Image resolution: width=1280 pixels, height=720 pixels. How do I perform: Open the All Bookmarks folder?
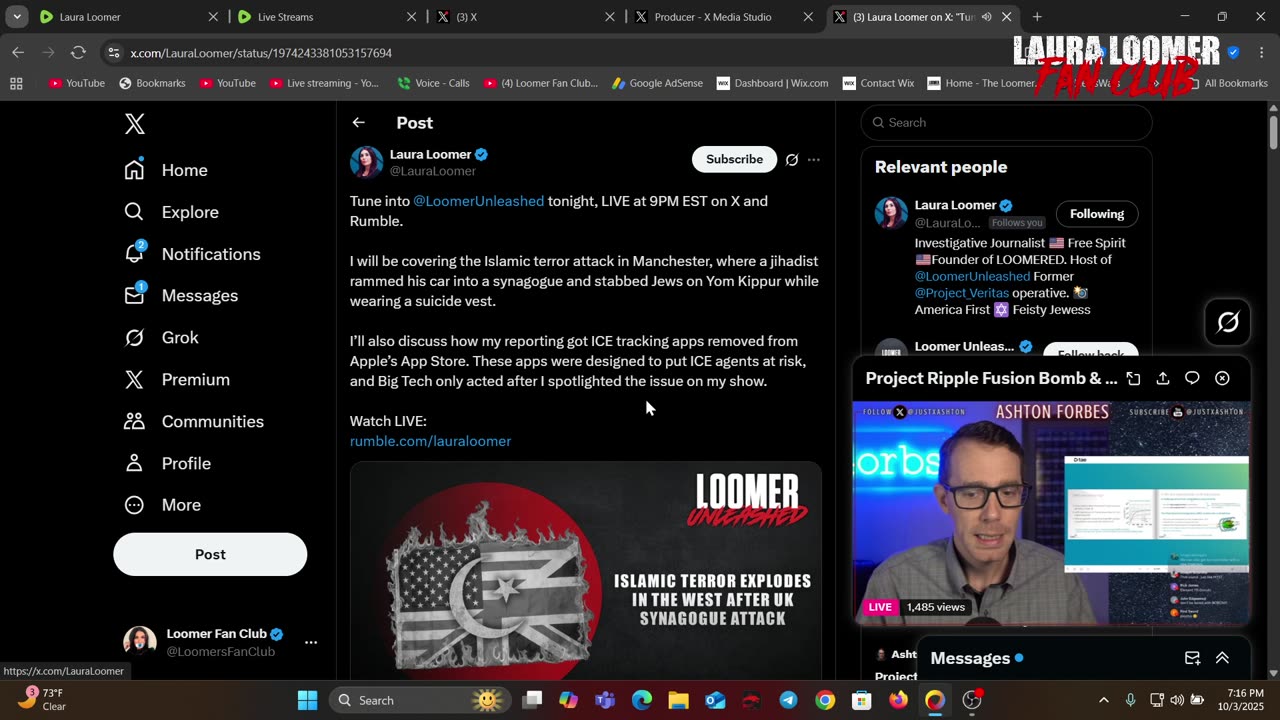click(x=1227, y=83)
